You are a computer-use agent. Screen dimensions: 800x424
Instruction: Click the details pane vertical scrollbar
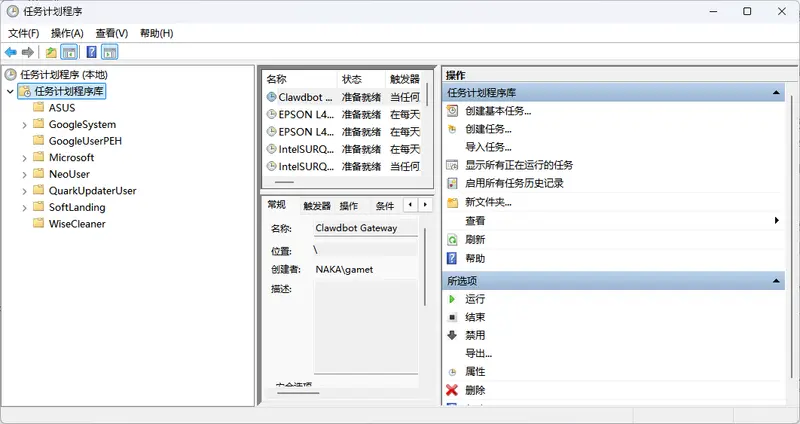(x=424, y=267)
